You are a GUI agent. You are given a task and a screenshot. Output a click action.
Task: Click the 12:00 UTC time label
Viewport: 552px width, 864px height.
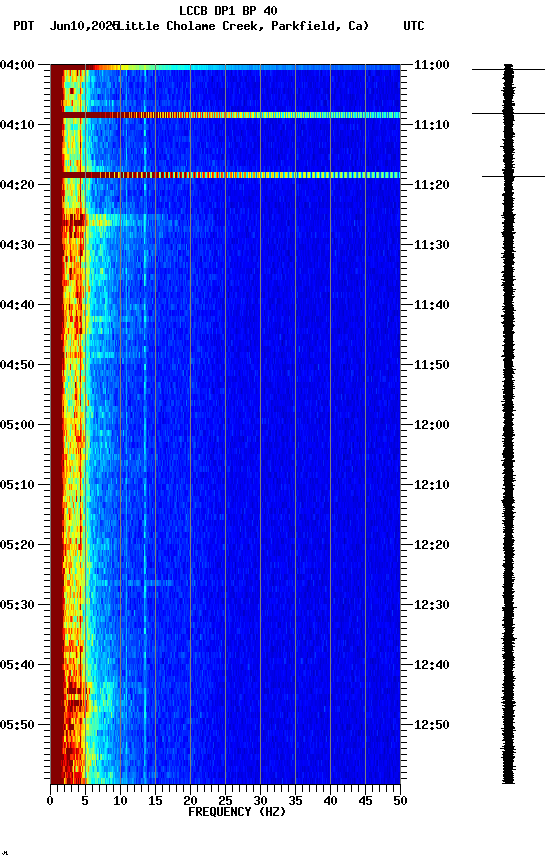431,425
